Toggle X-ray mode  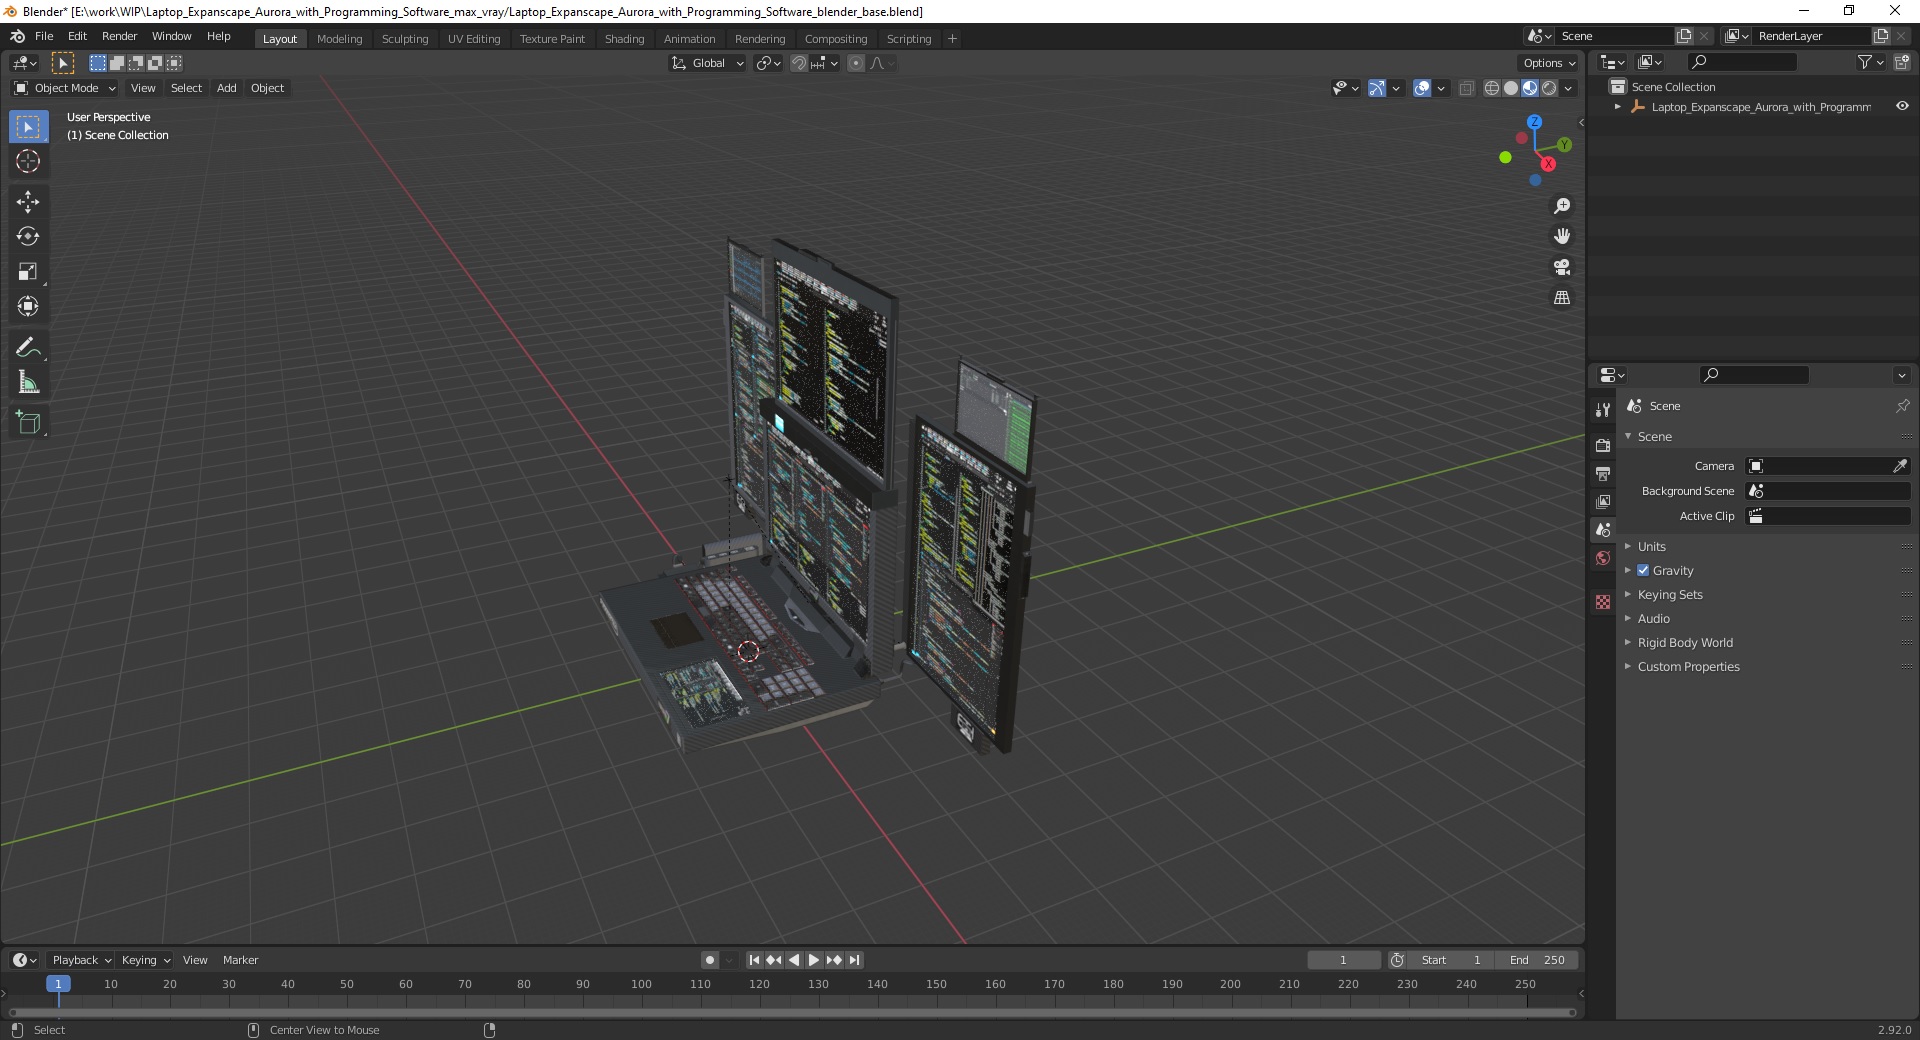(1466, 88)
